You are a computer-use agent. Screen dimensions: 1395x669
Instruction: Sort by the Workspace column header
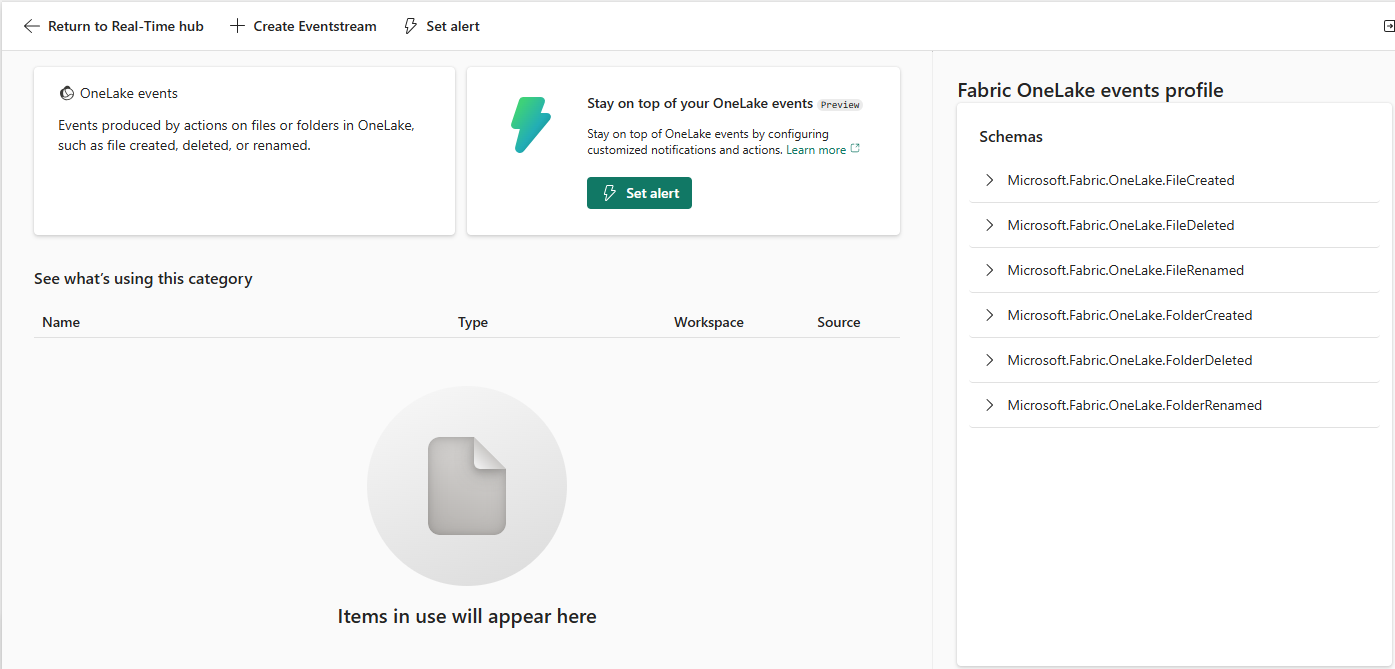[x=709, y=322]
